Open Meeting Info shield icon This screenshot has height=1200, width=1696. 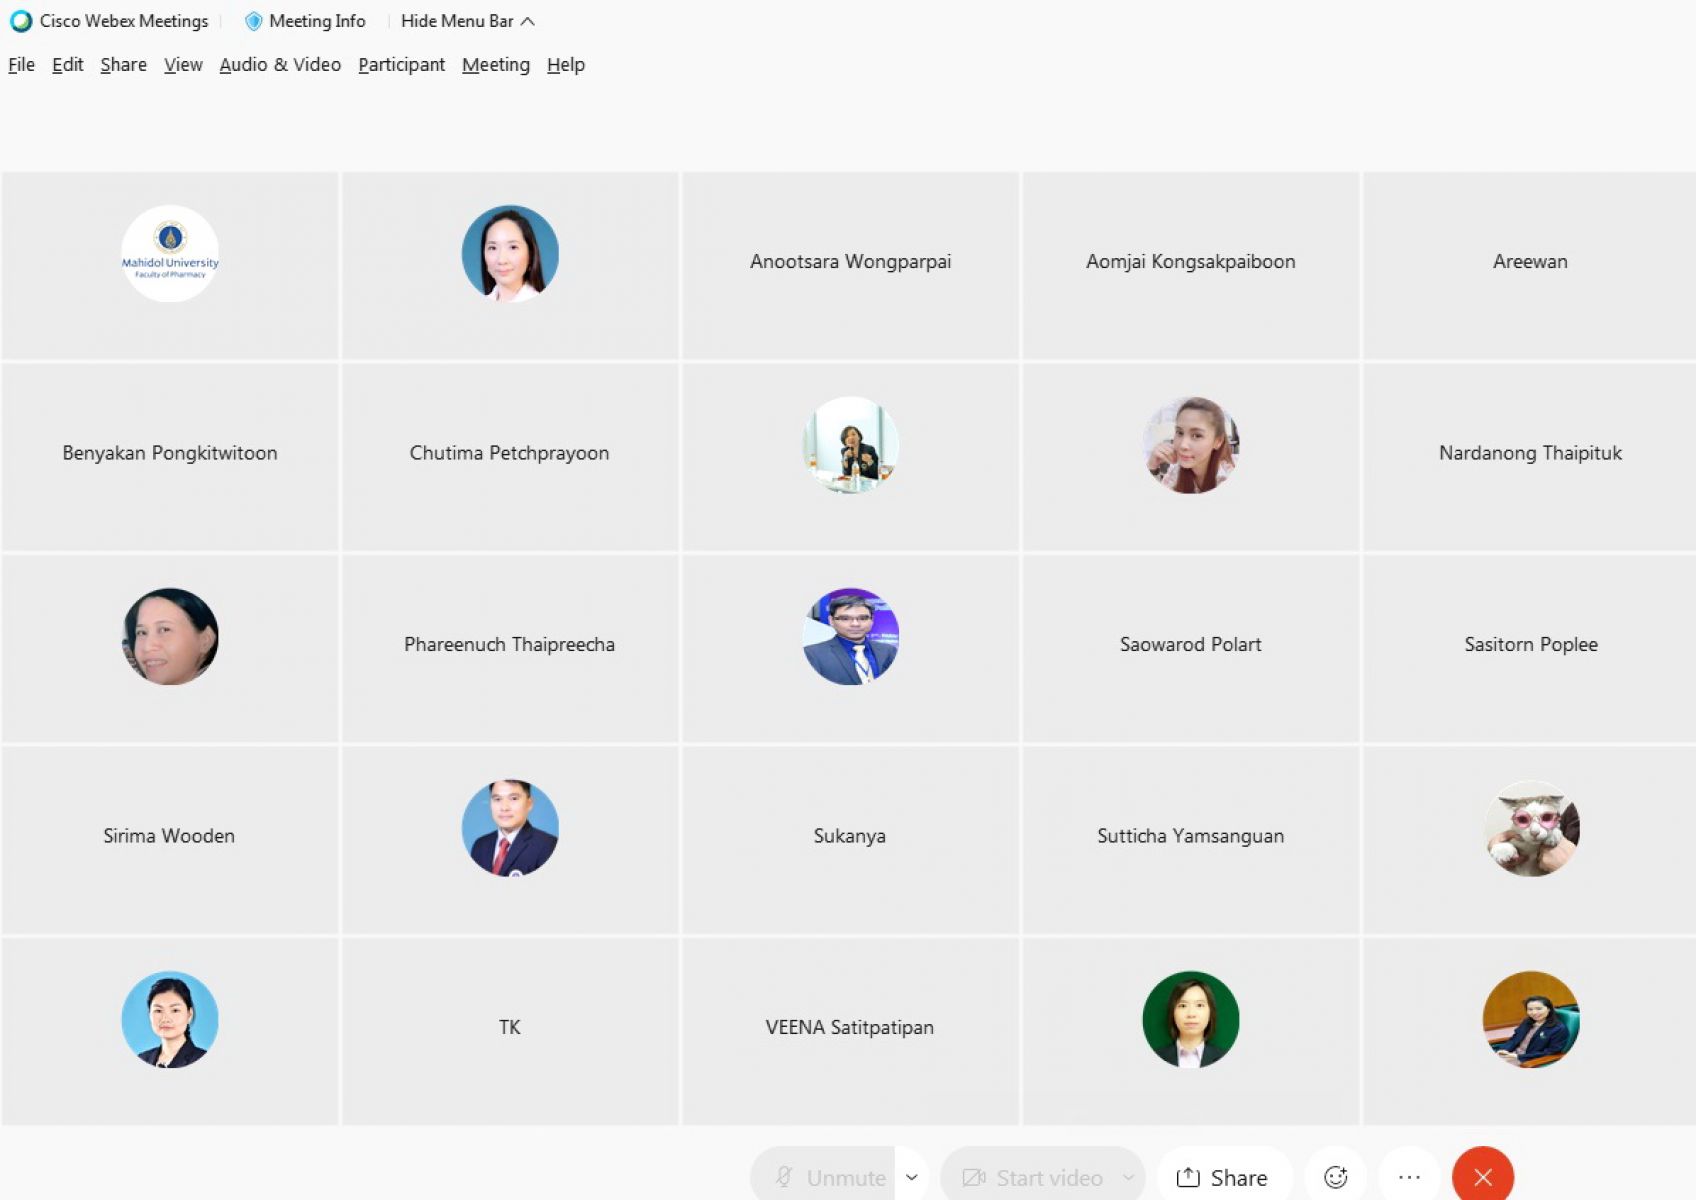pyautogui.click(x=253, y=21)
